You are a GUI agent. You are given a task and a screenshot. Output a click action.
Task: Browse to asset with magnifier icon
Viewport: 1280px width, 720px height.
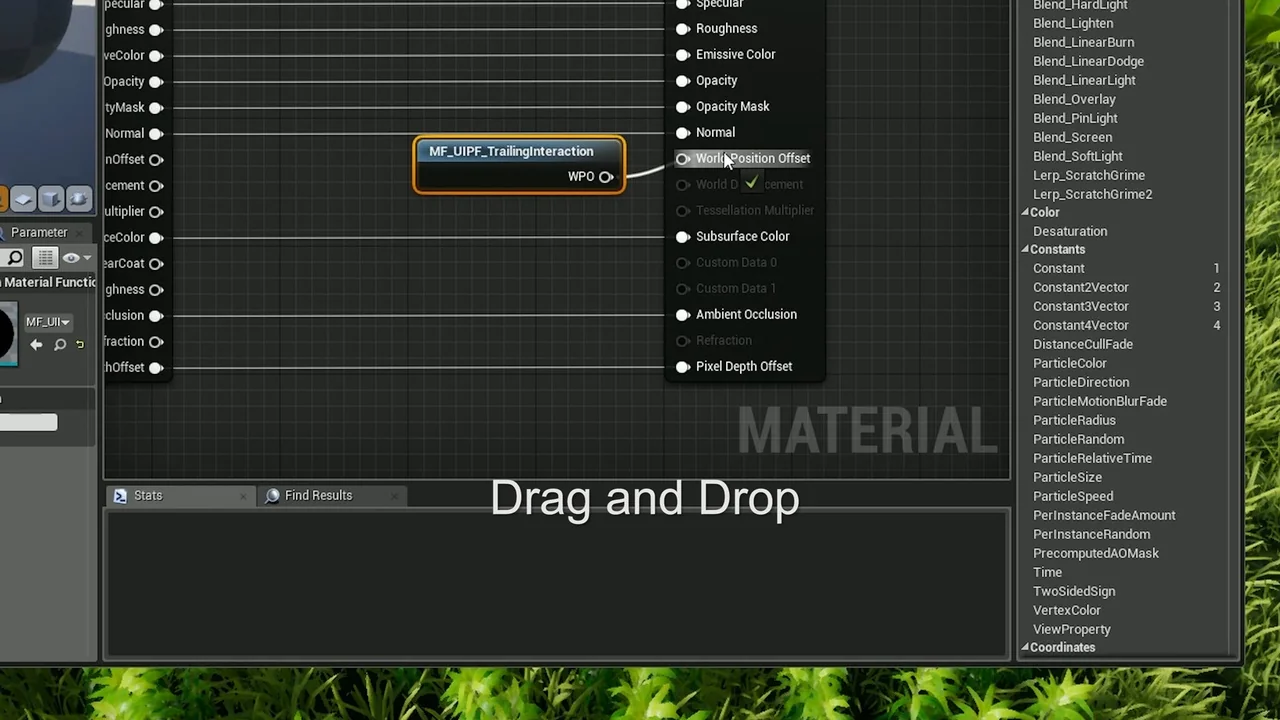pos(60,345)
